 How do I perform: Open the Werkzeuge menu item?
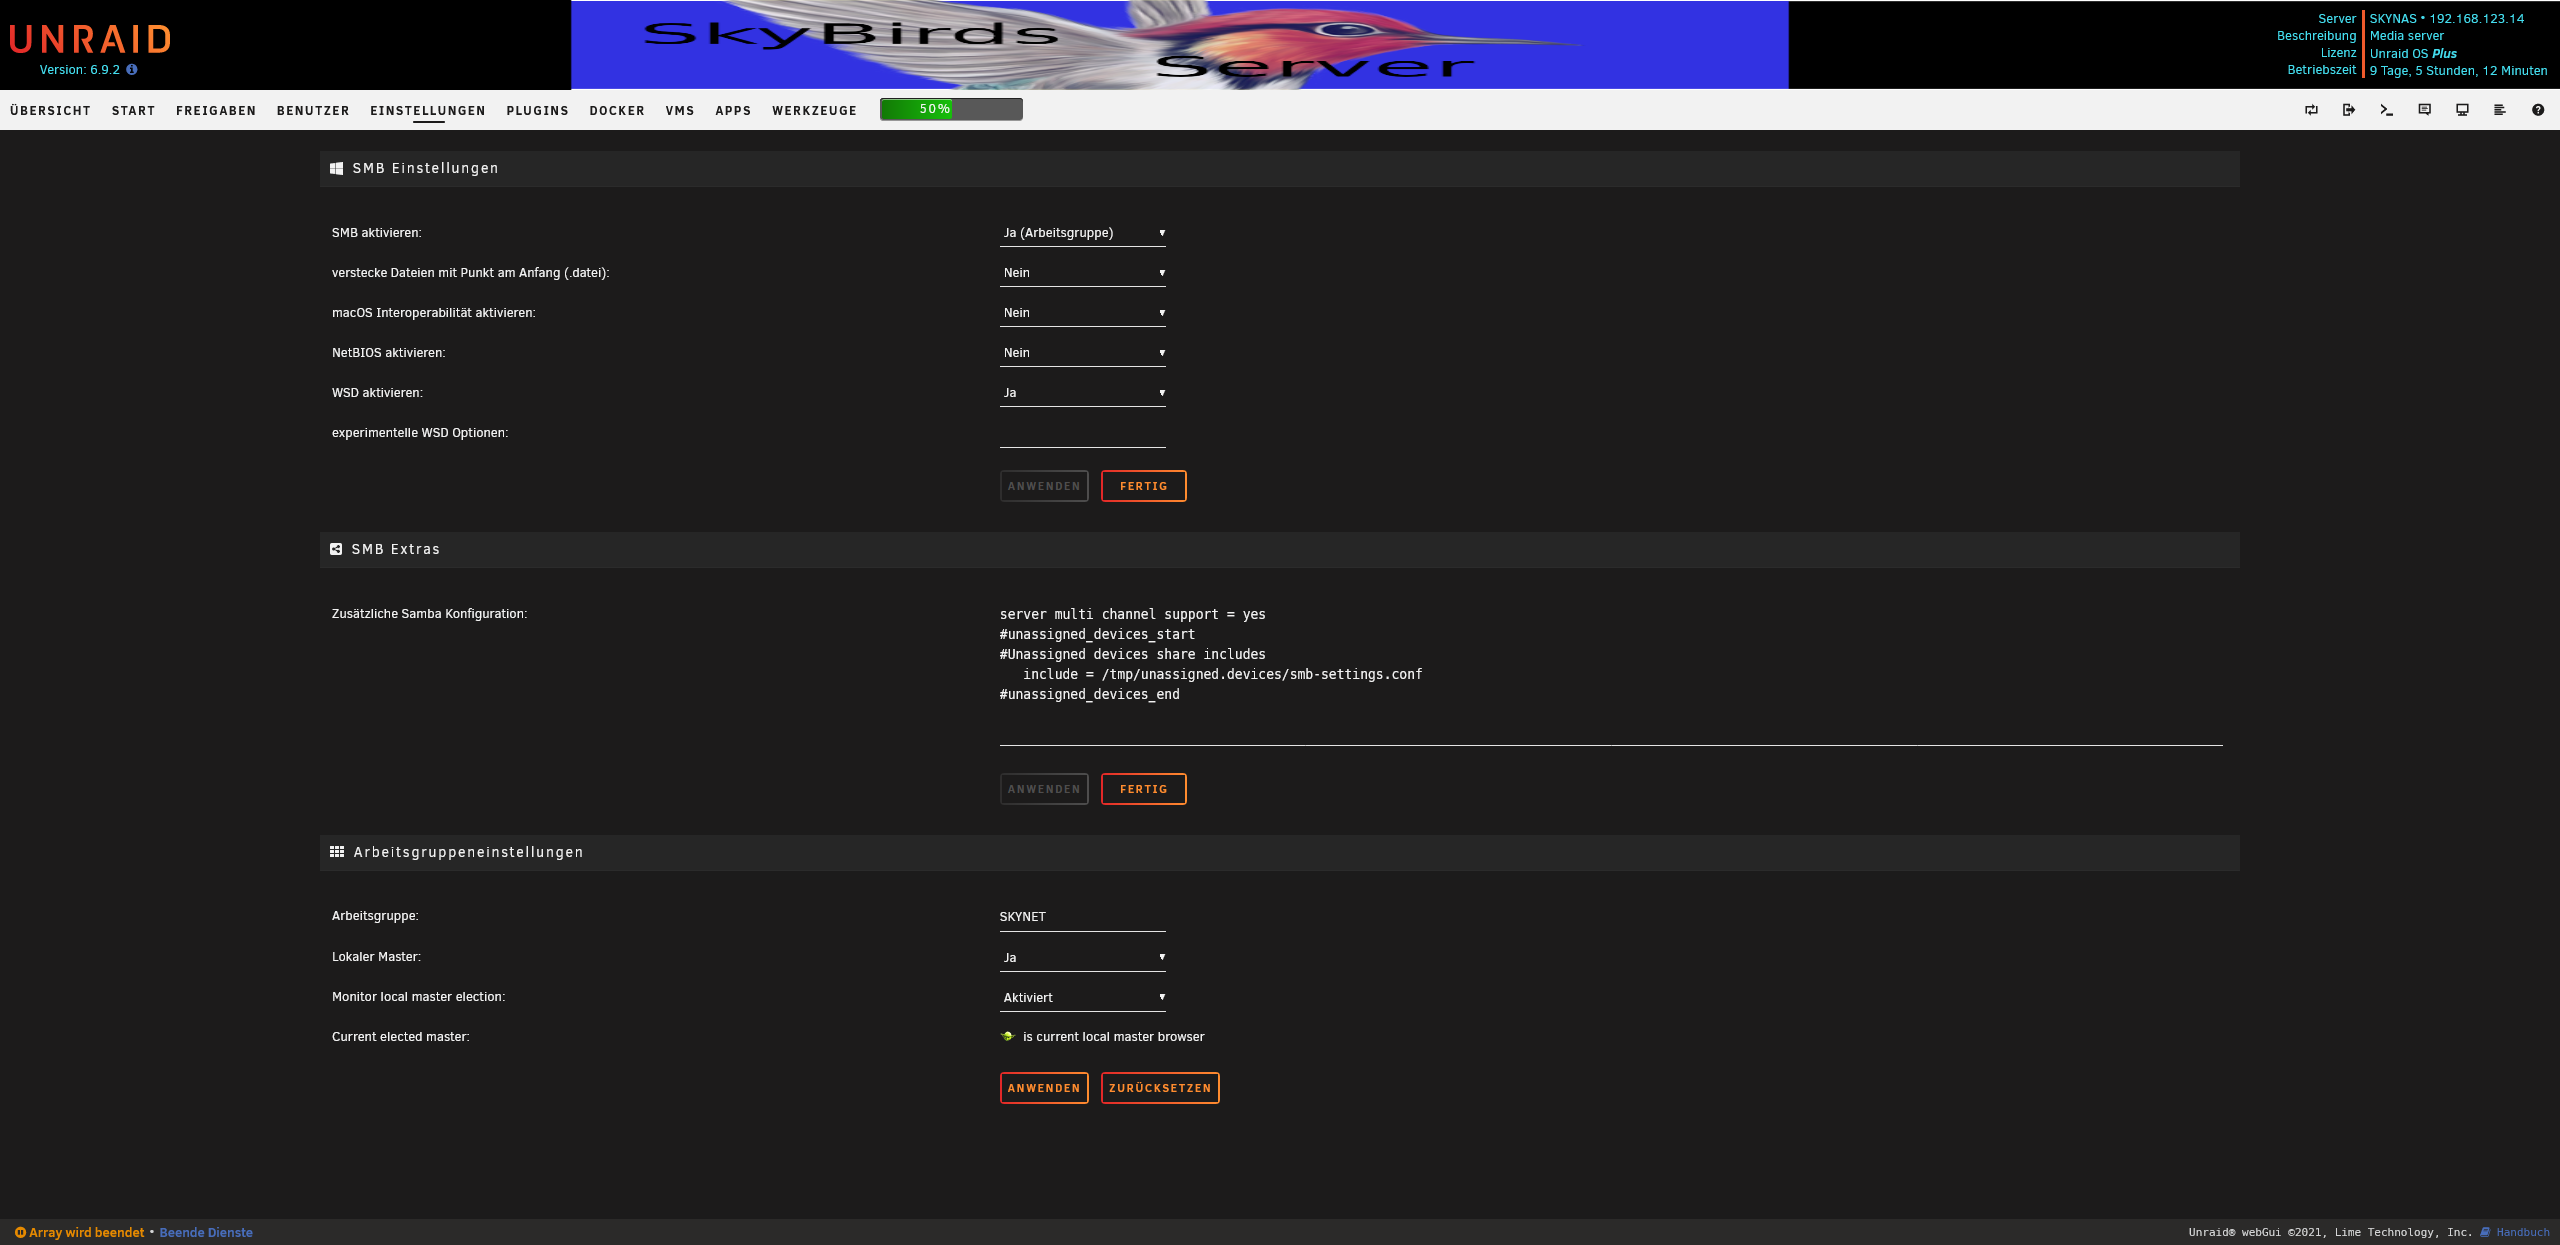[x=814, y=111]
